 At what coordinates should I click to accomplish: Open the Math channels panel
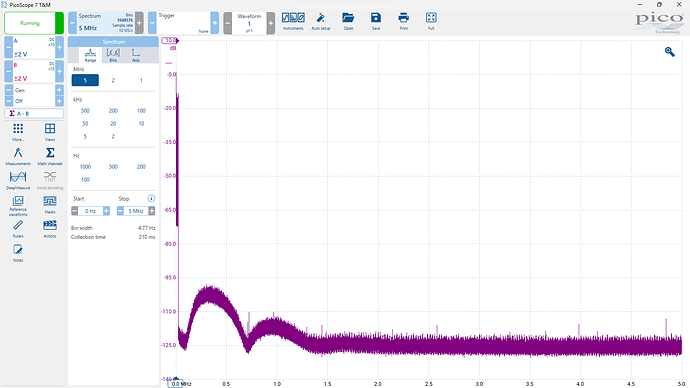pyautogui.click(x=50, y=156)
